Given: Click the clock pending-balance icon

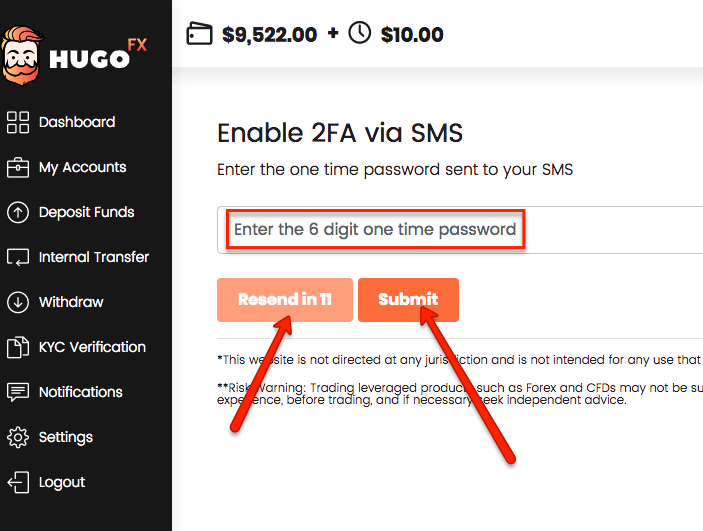Looking at the screenshot, I should click(x=360, y=33).
